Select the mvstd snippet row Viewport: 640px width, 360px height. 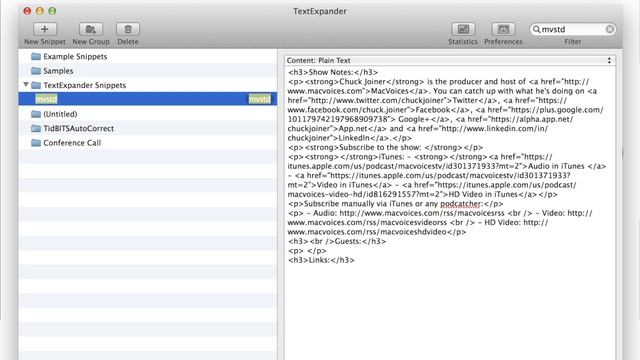pyautogui.click(x=148, y=99)
